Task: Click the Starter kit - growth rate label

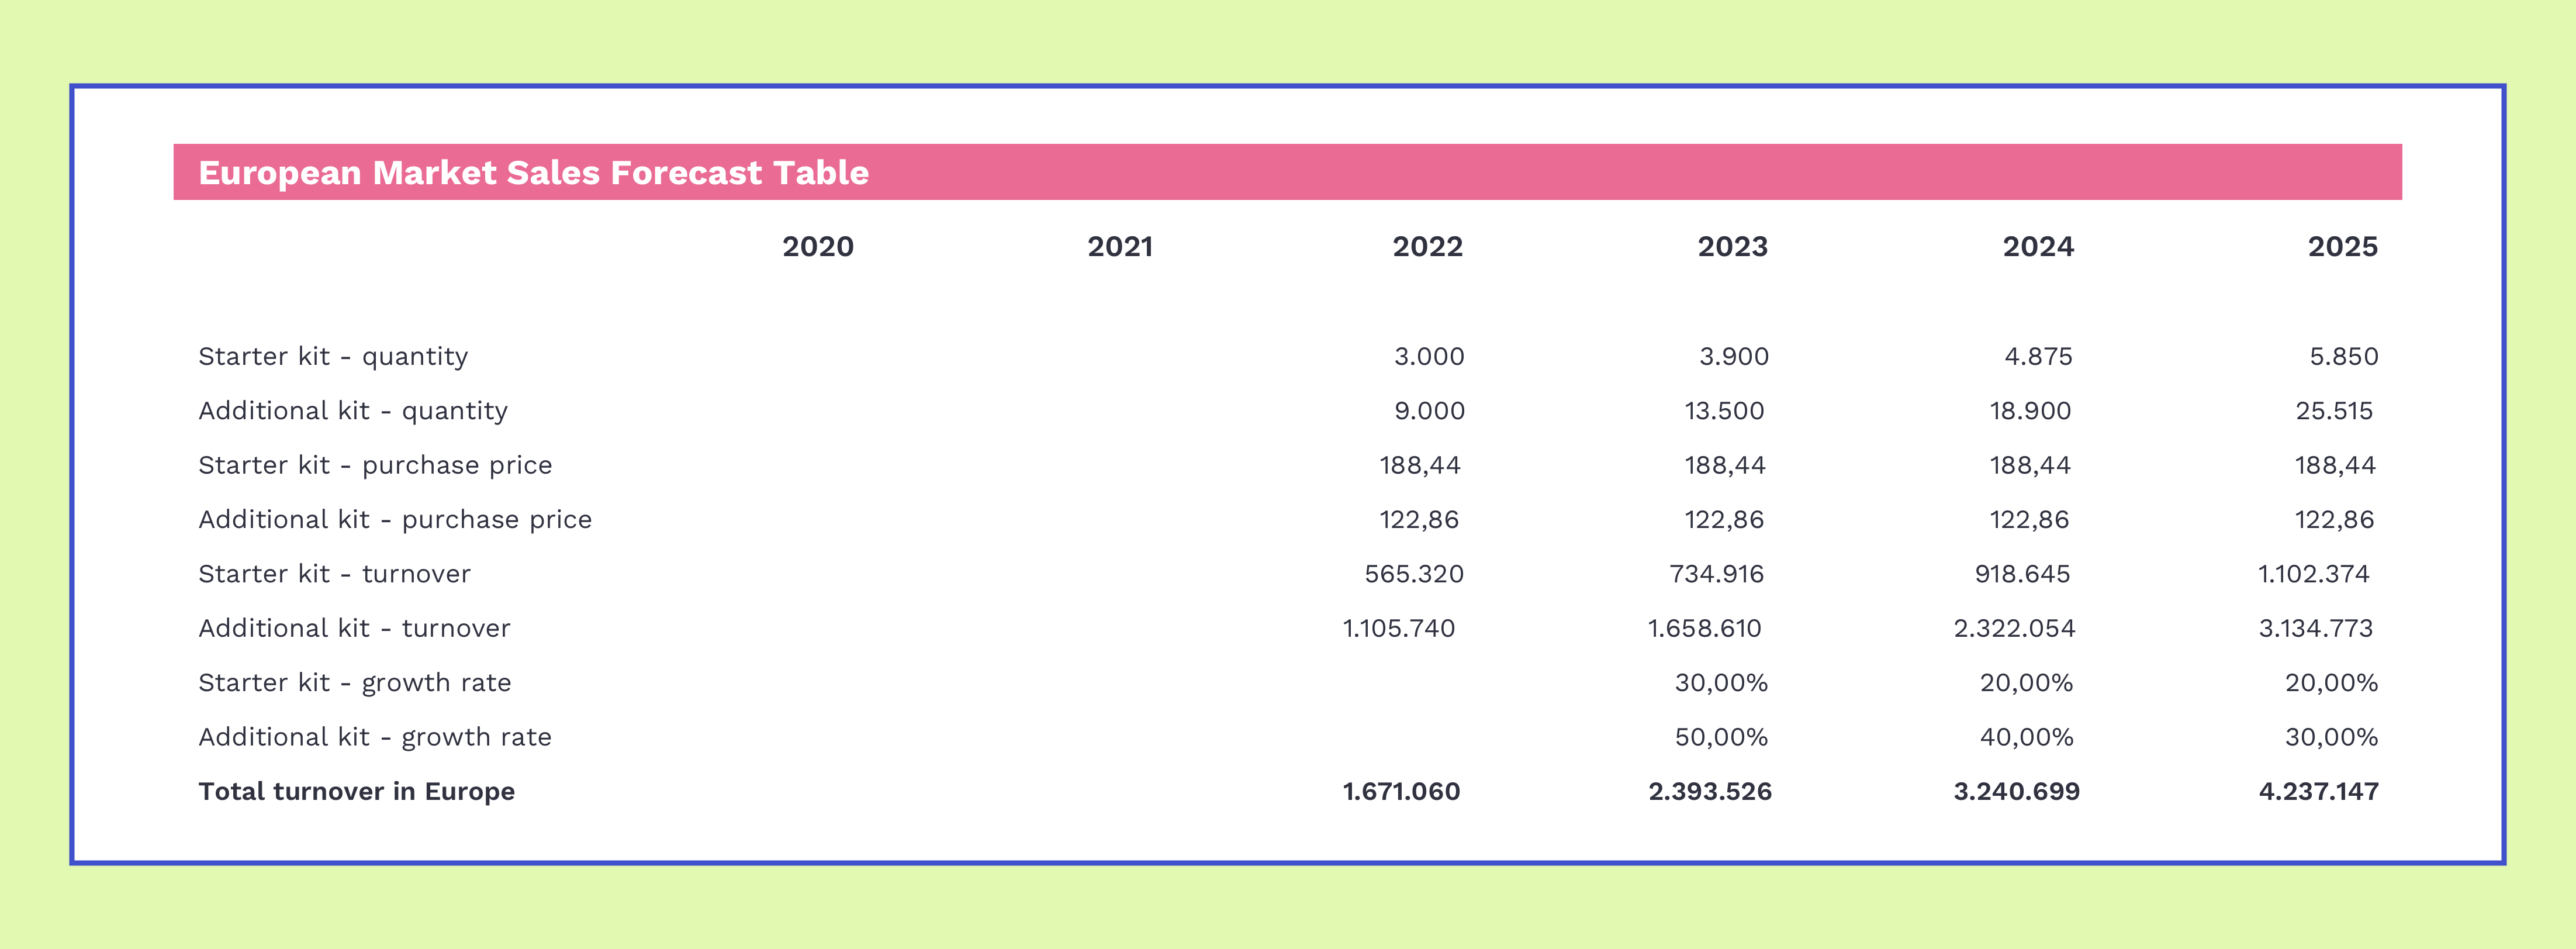Action: [355, 683]
